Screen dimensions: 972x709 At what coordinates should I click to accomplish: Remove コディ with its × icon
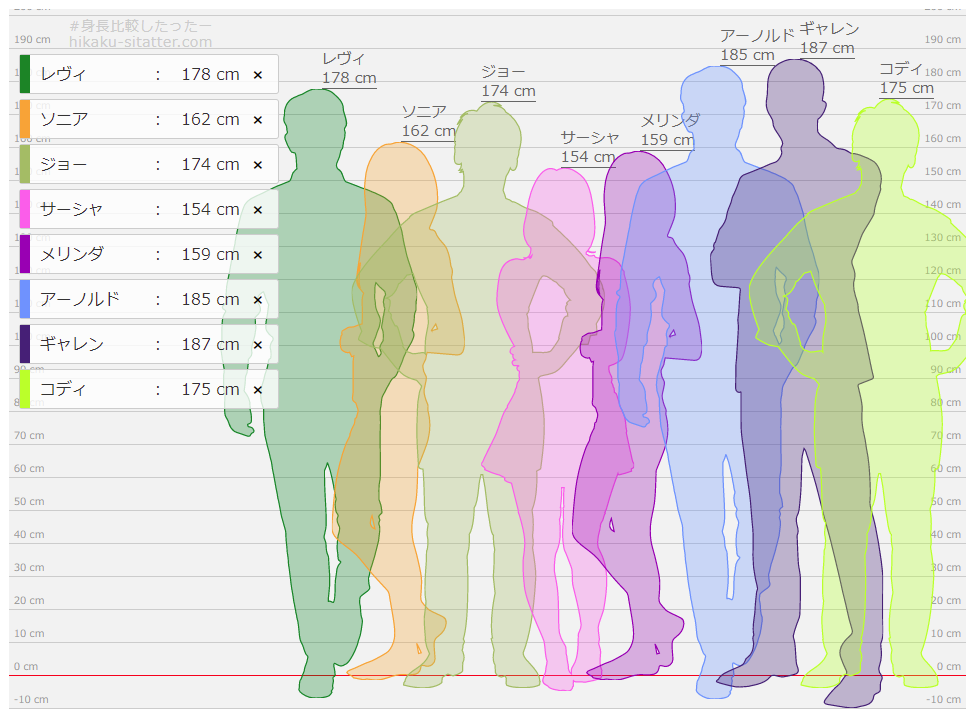[x=257, y=390]
